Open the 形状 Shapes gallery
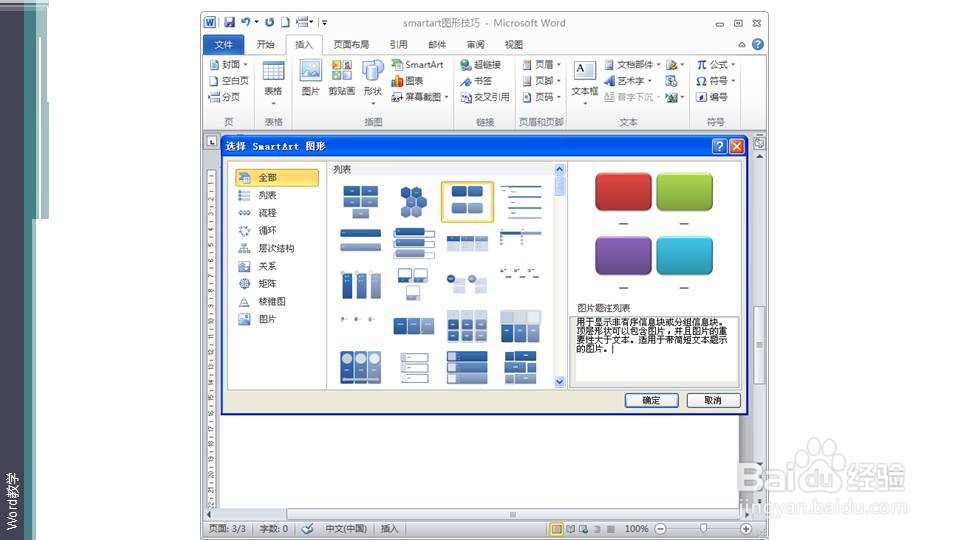This screenshot has width=960, height=540. (x=372, y=82)
